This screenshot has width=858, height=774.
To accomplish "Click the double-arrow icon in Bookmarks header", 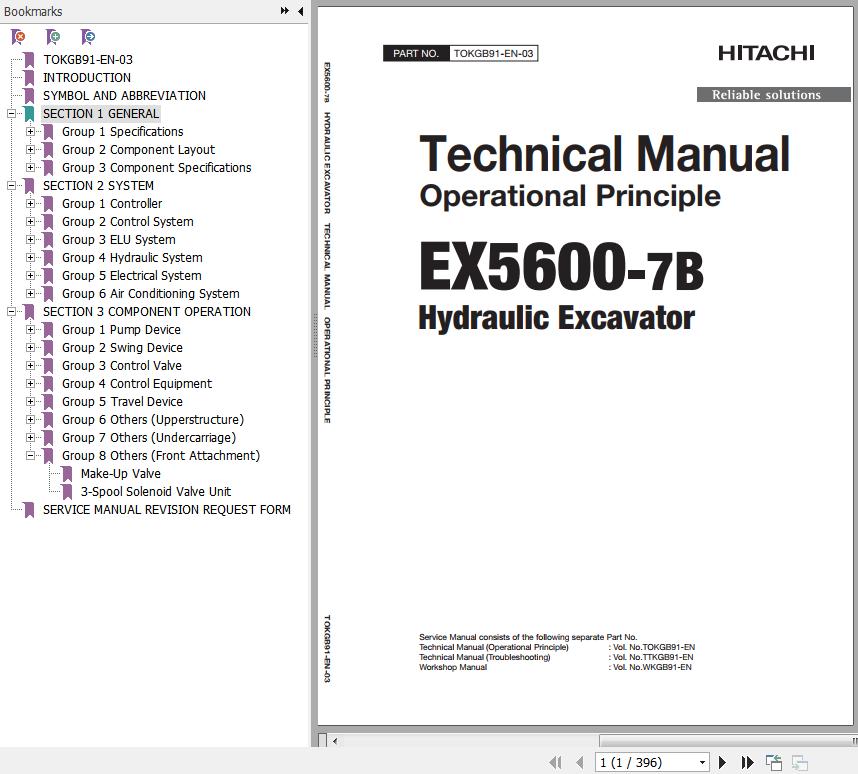I will 285,11.
